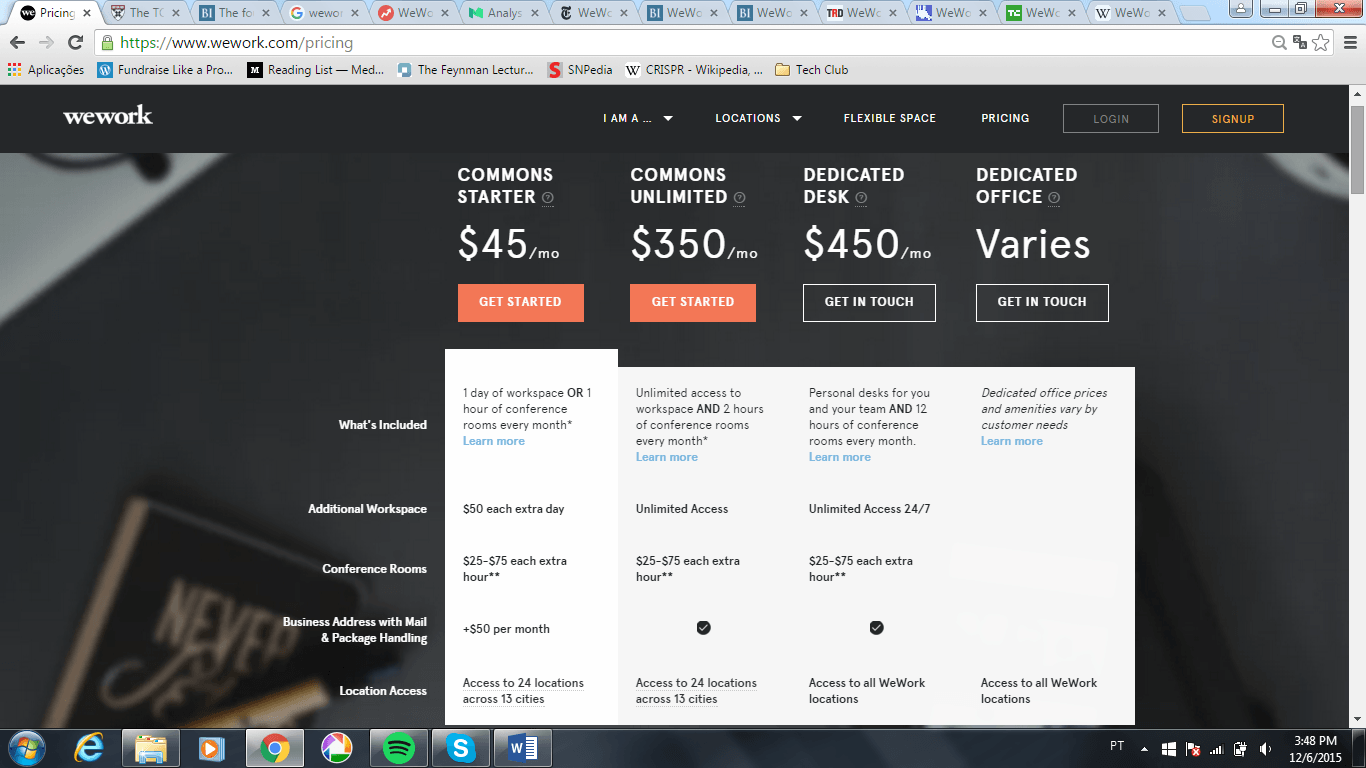This screenshot has width=1366, height=768.
Task: Expand the Locations dropdown in the header
Action: pyautogui.click(x=758, y=118)
